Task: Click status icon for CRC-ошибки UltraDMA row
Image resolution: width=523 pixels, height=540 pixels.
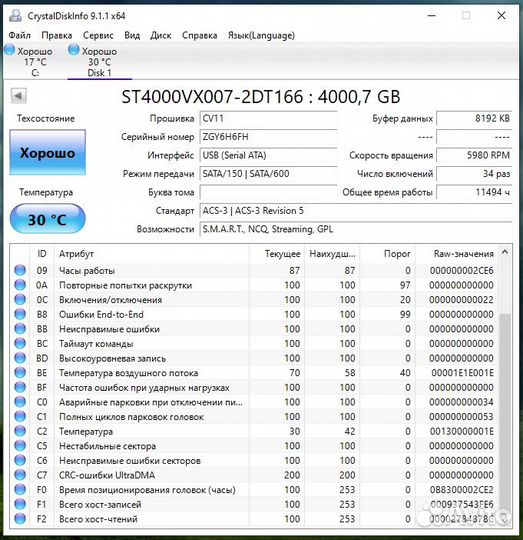Action: tap(20, 475)
